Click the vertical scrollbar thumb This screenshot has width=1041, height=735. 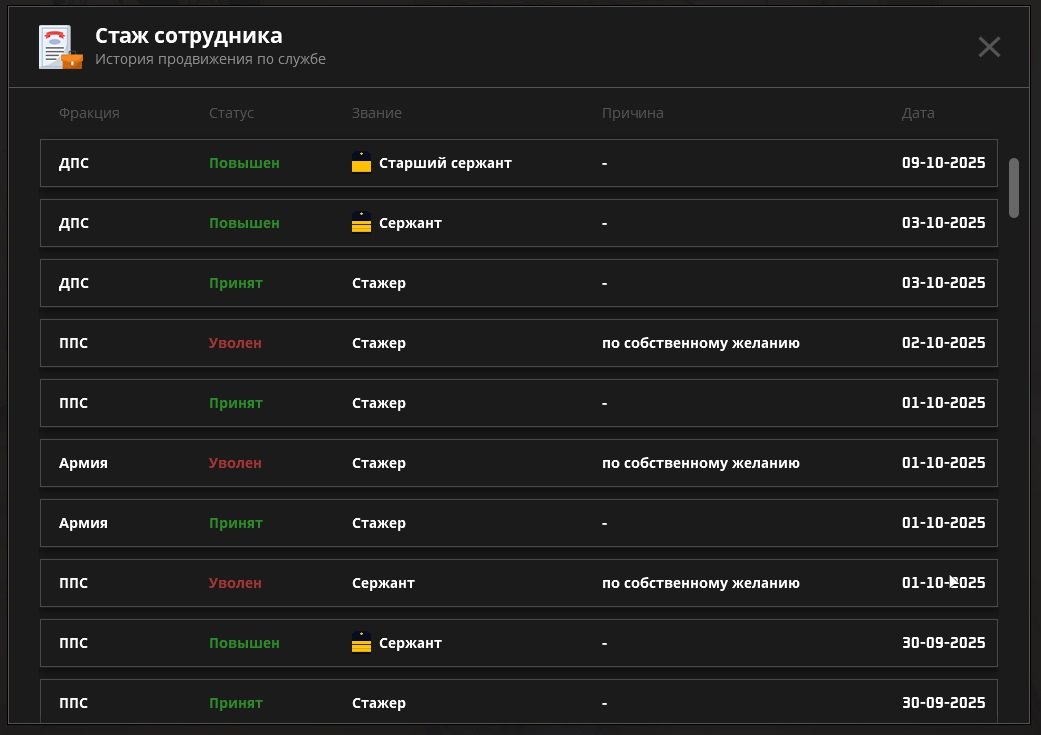[x=1013, y=187]
